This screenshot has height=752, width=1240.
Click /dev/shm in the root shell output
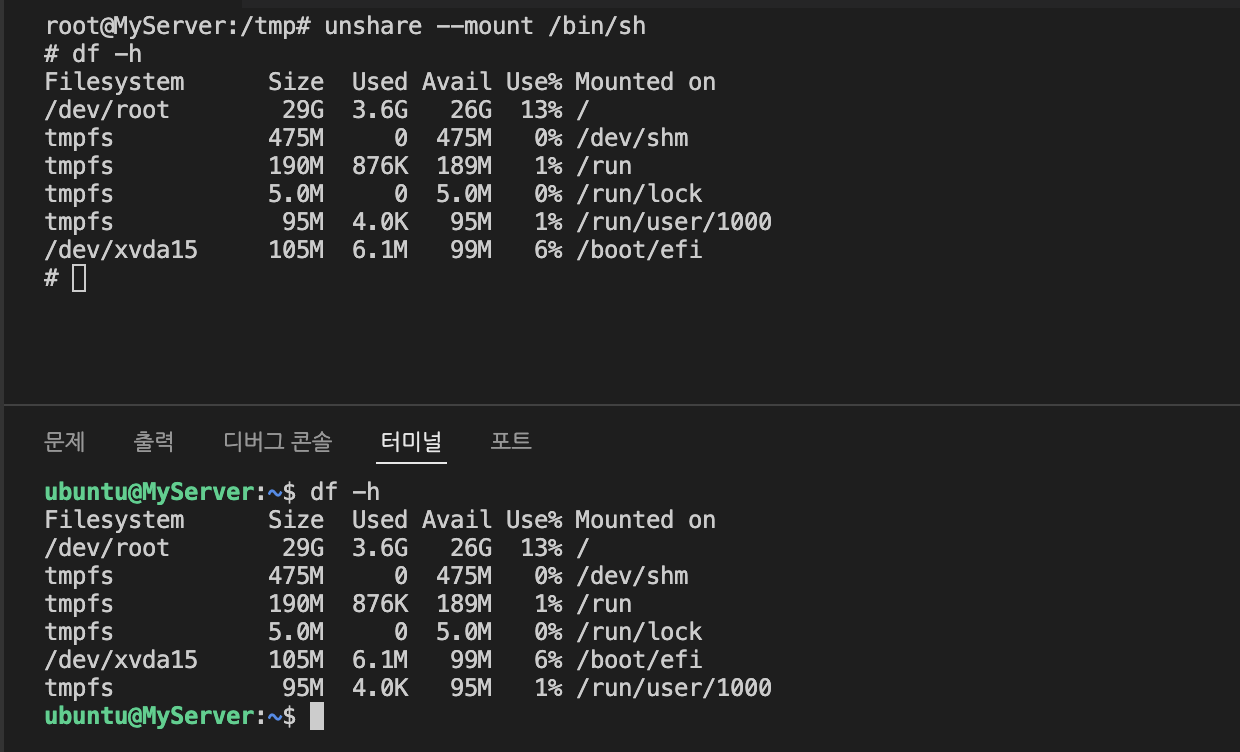632,138
